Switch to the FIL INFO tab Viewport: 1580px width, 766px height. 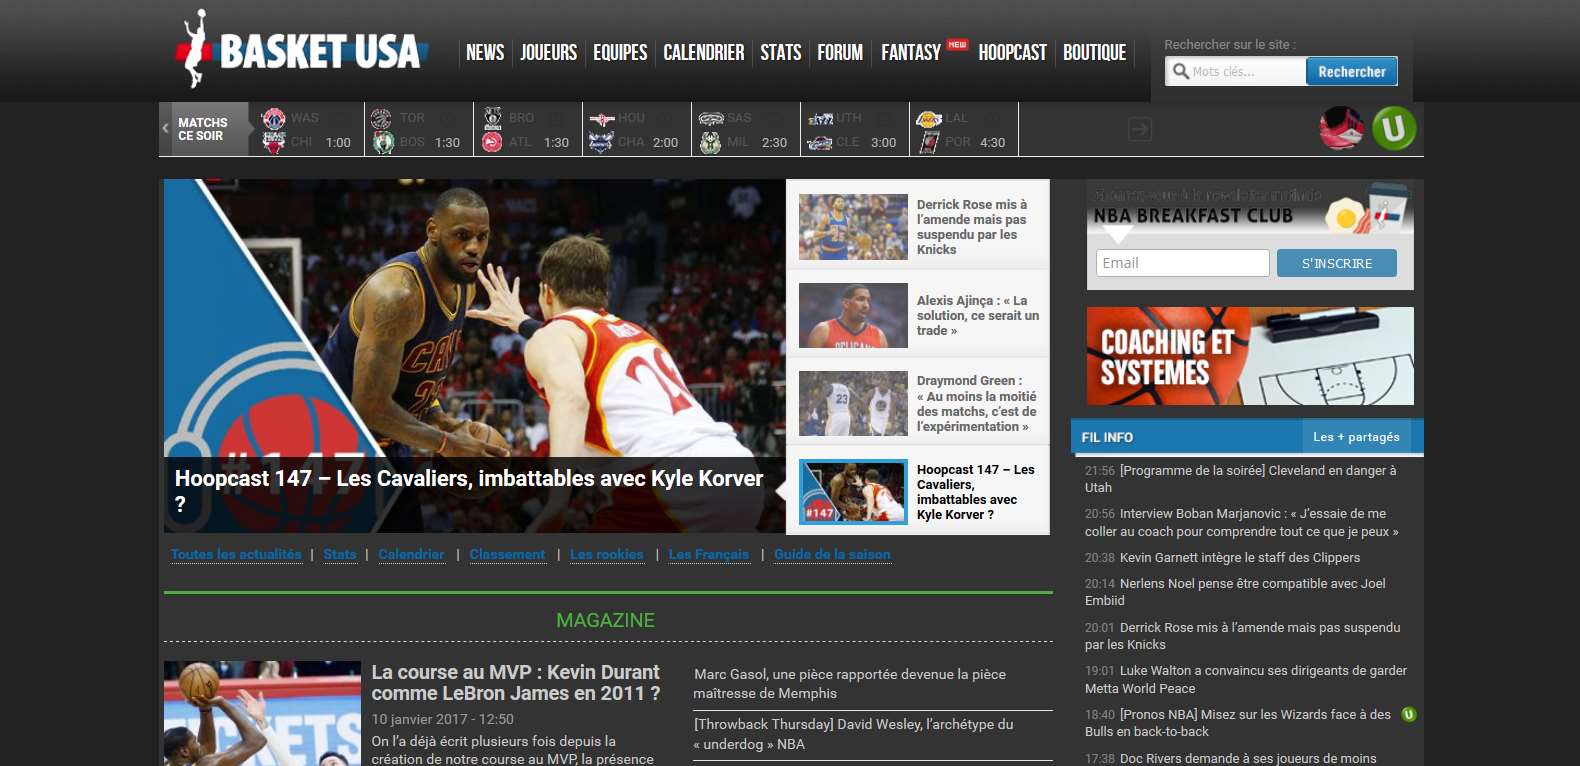(1107, 437)
